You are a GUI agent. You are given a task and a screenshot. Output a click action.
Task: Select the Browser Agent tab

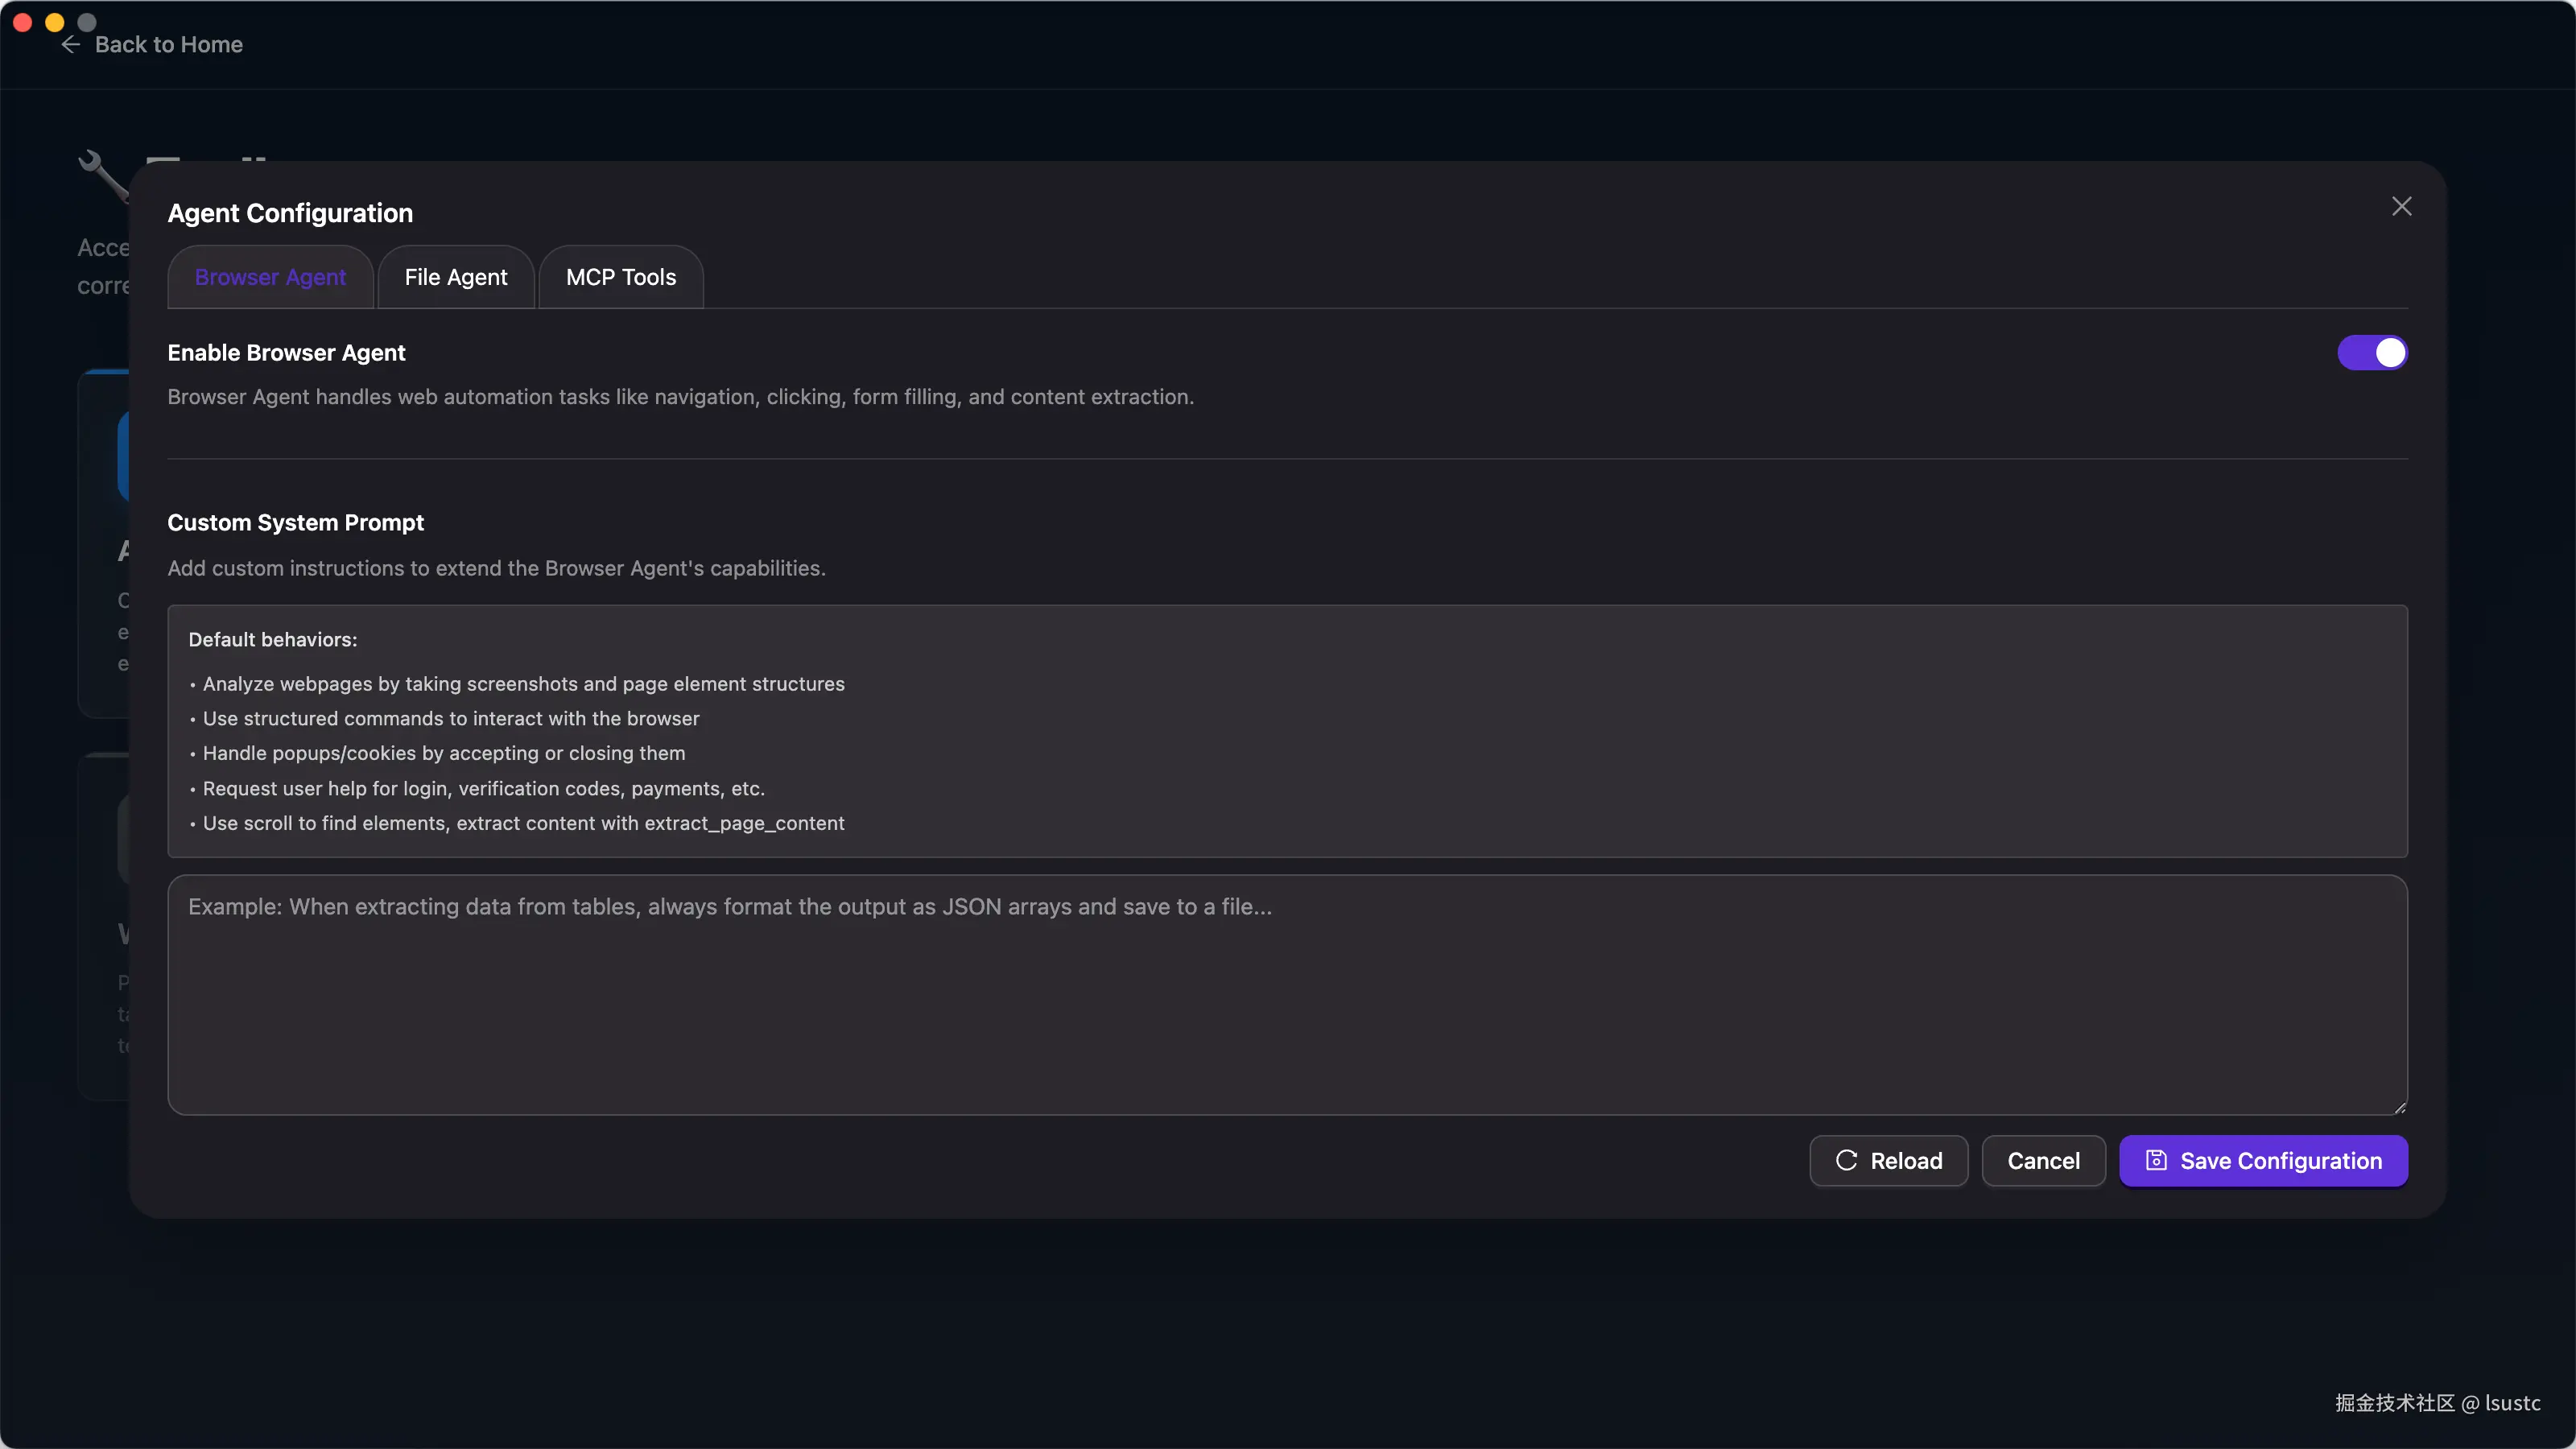(x=270, y=277)
